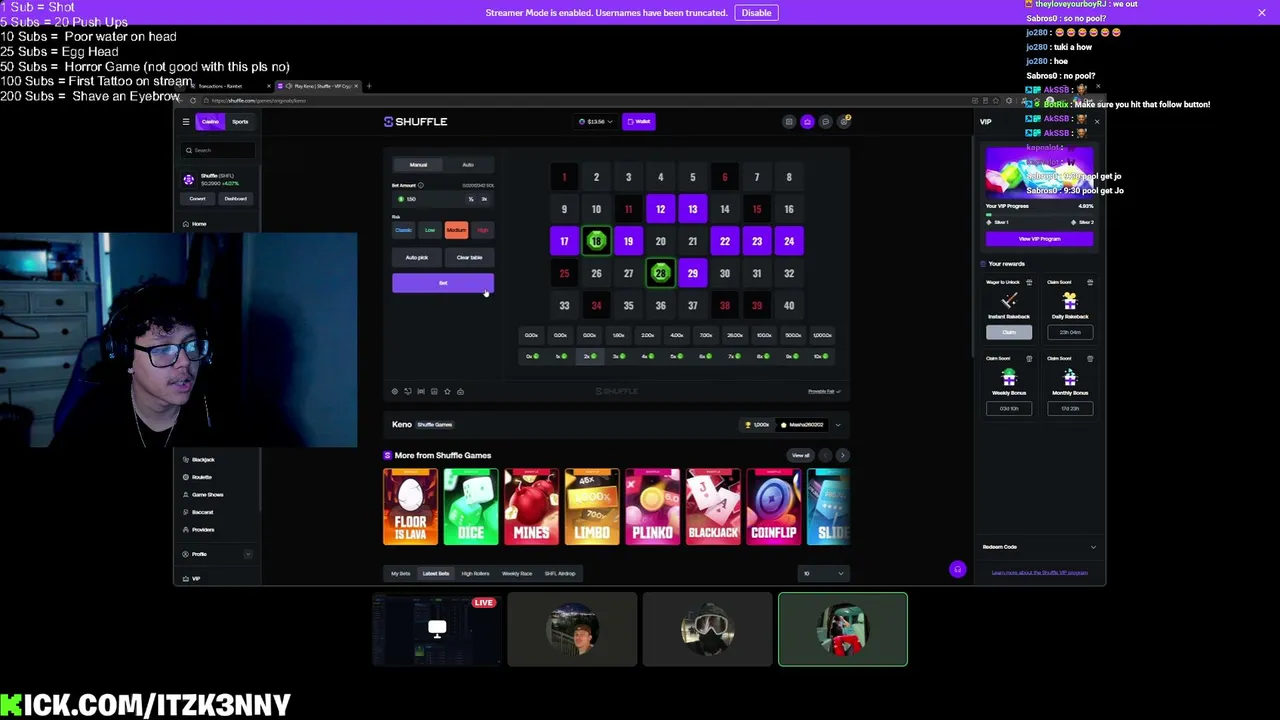
Task: Open Provably Fair link
Action: [x=824, y=392]
